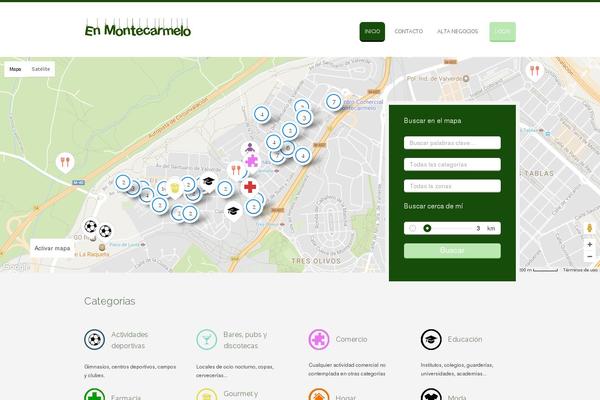Open the Todas las categorías dropdown
Image resolution: width=600 pixels, height=400 pixels.
pos(452,164)
